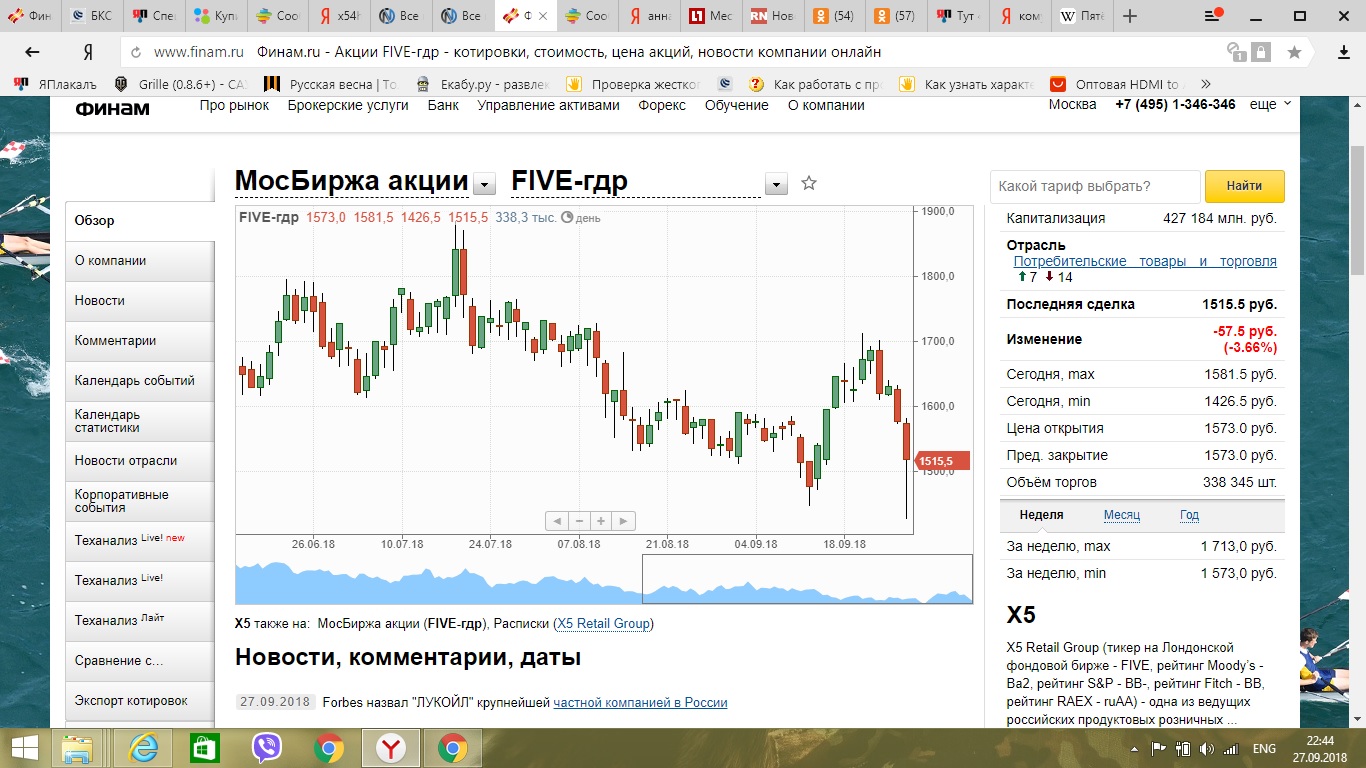Open the network status tray icon
Screen dimensions: 1366x768
(x=1231, y=748)
